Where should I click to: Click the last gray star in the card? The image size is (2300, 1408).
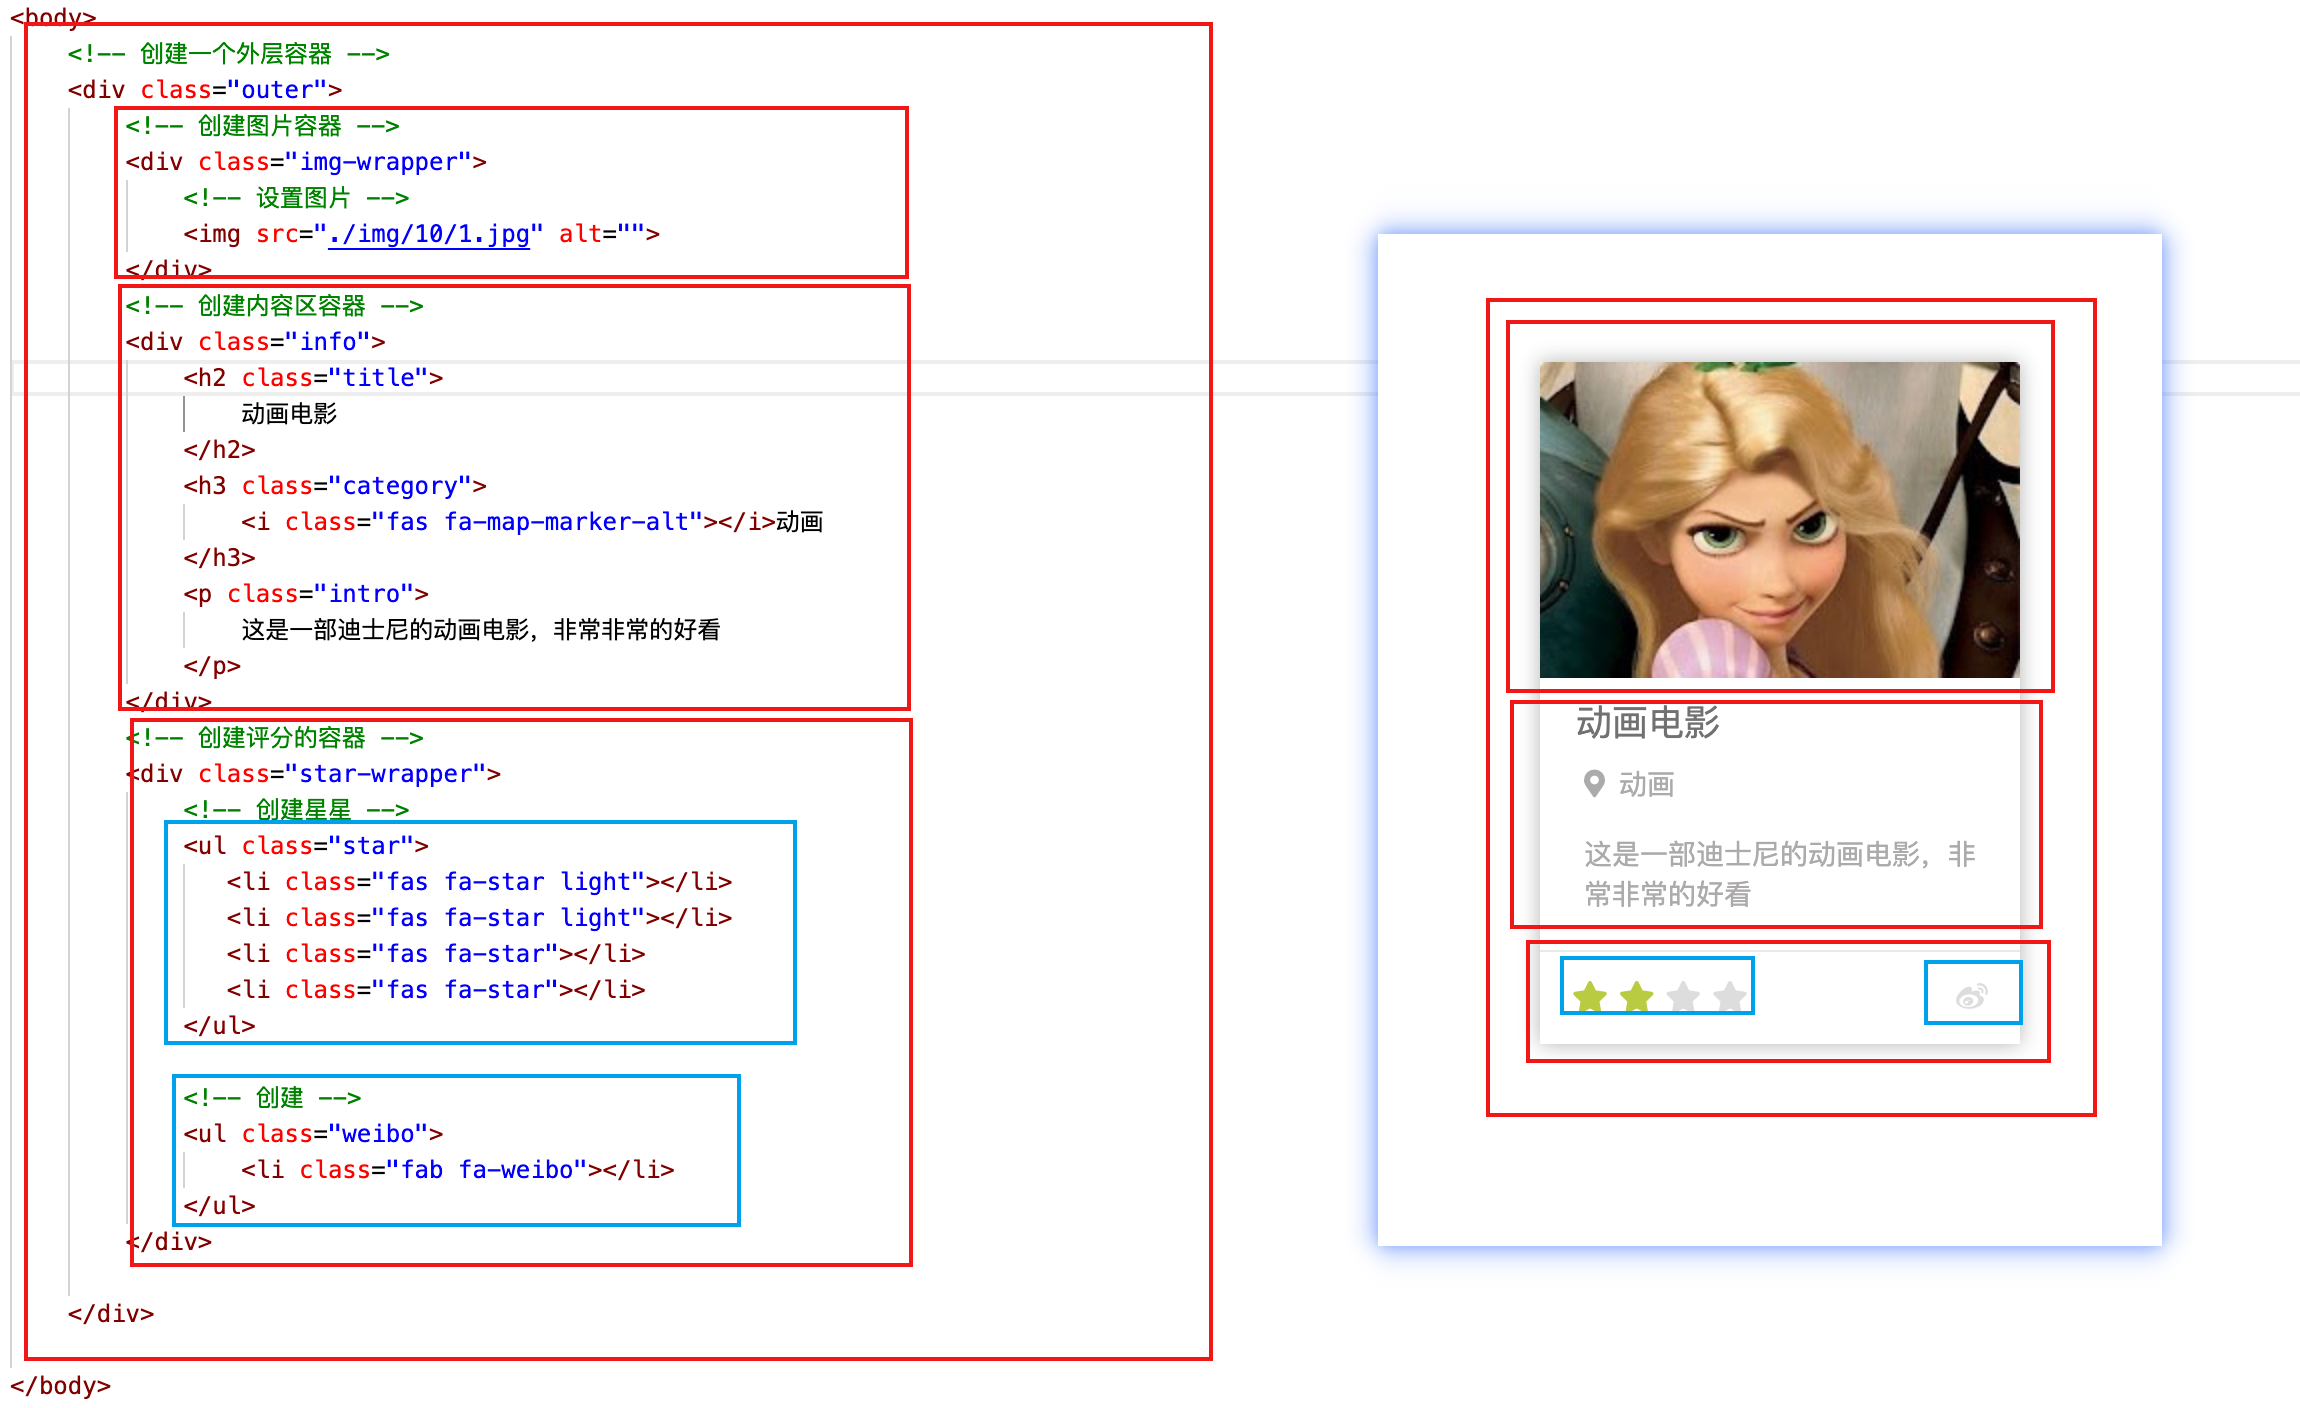[x=1729, y=996]
